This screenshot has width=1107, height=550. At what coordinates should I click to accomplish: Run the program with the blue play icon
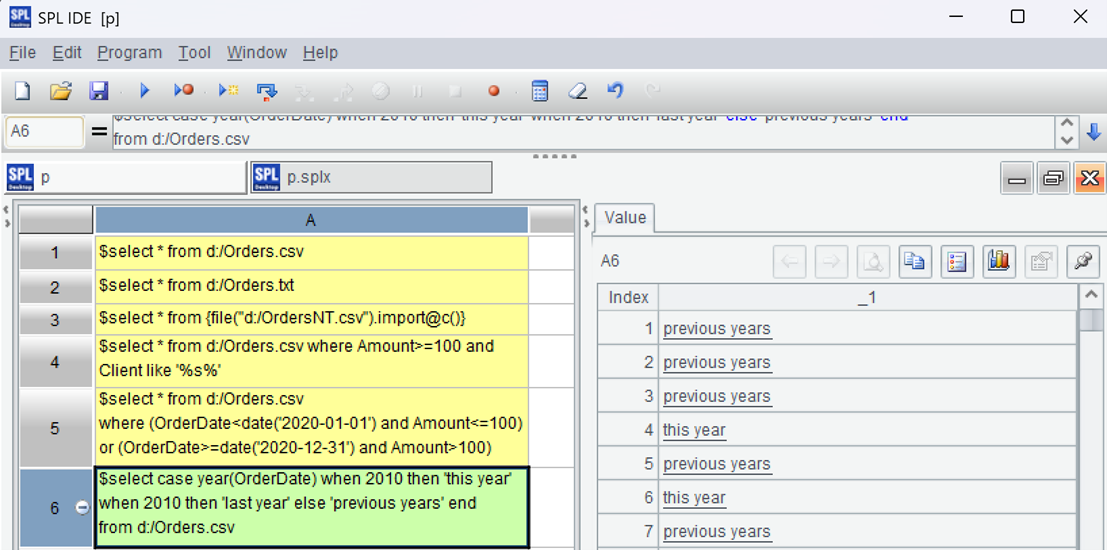[144, 91]
